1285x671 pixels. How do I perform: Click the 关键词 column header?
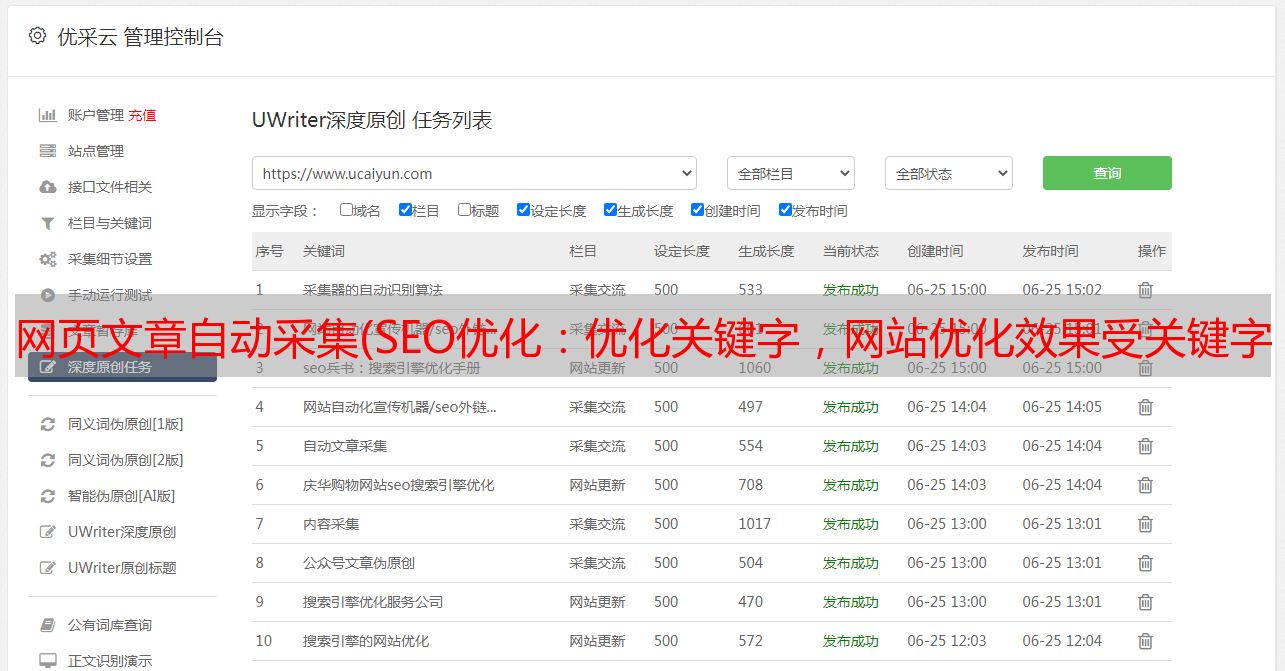click(324, 251)
